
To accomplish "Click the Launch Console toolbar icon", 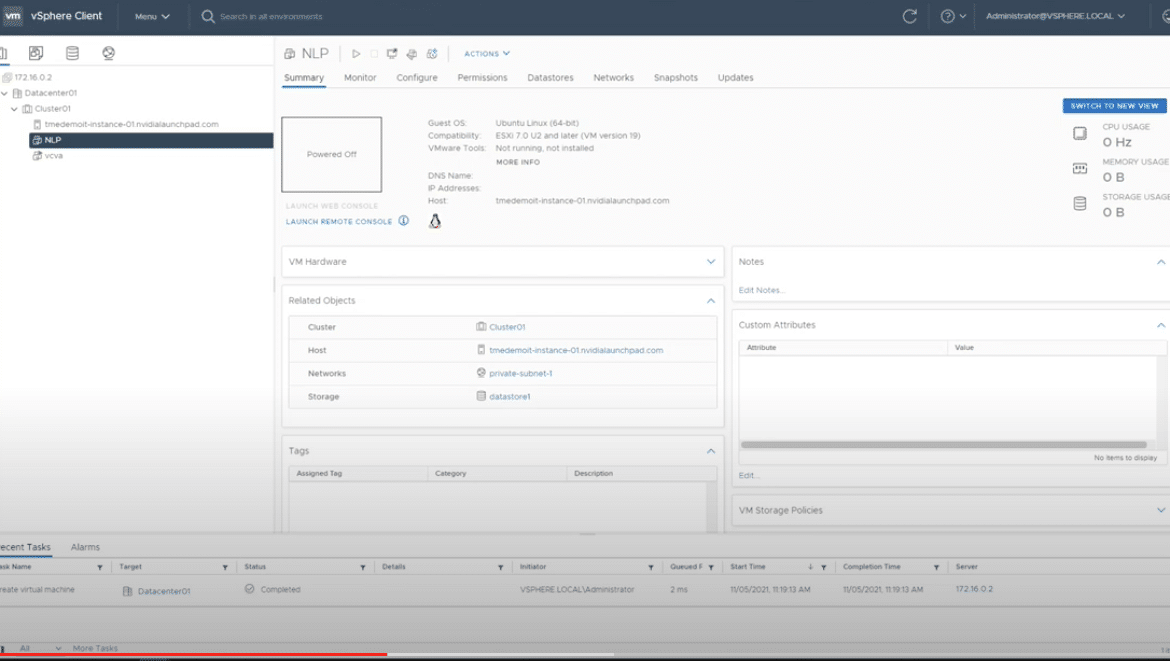I will (x=392, y=54).
